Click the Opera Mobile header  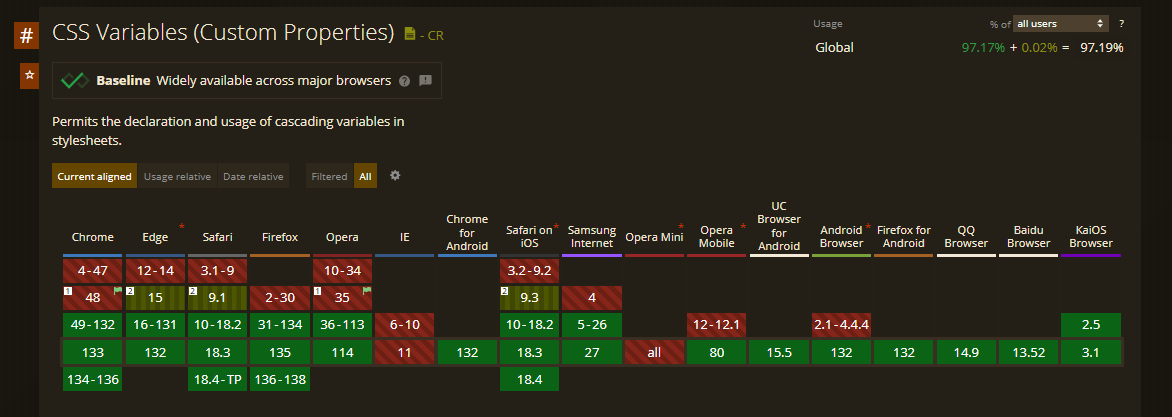click(x=717, y=237)
